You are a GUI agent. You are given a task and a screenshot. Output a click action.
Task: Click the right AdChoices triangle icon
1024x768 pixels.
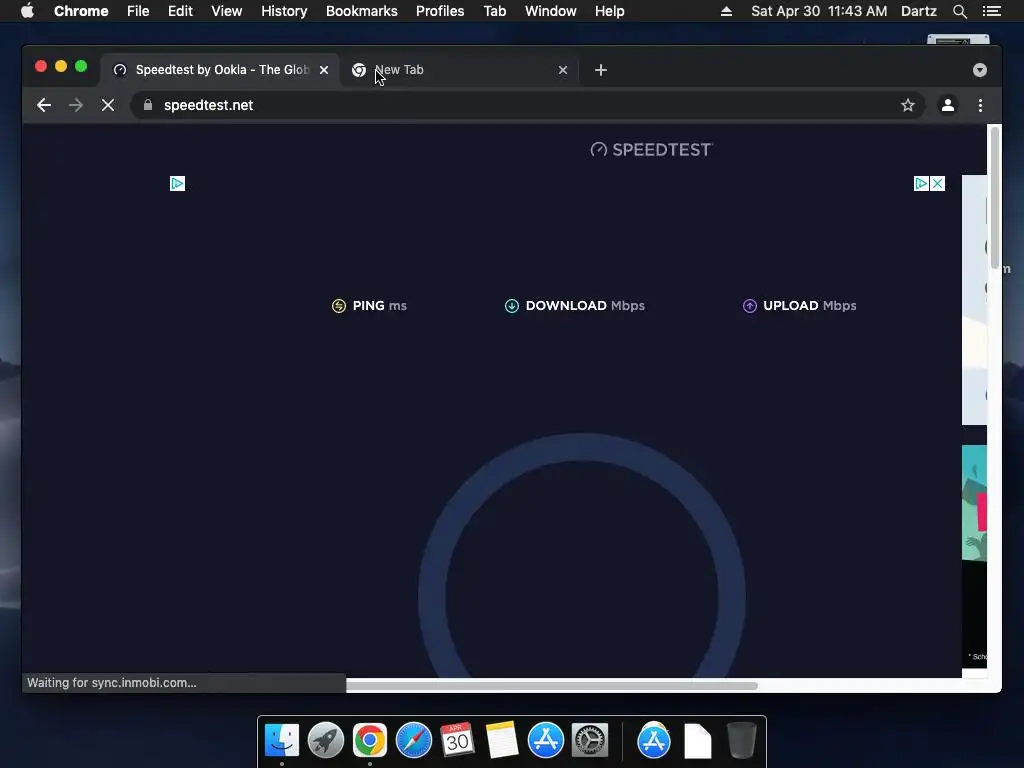[921, 184]
